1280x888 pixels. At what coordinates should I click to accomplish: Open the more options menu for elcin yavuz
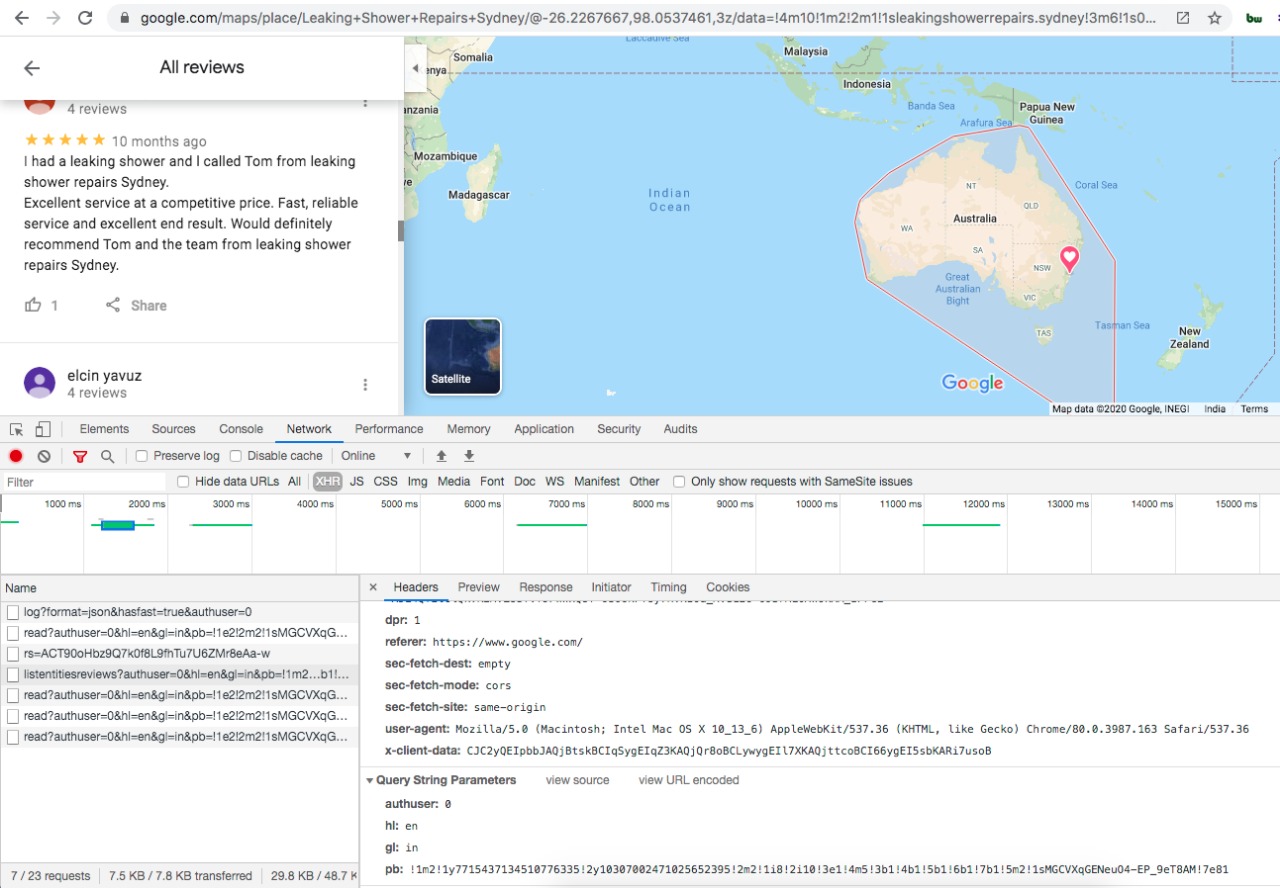click(x=365, y=385)
